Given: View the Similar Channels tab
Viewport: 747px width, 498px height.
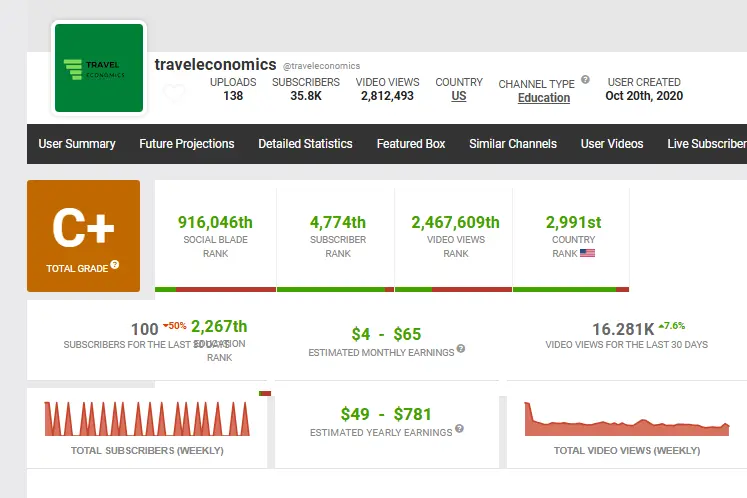Looking at the screenshot, I should tap(513, 144).
